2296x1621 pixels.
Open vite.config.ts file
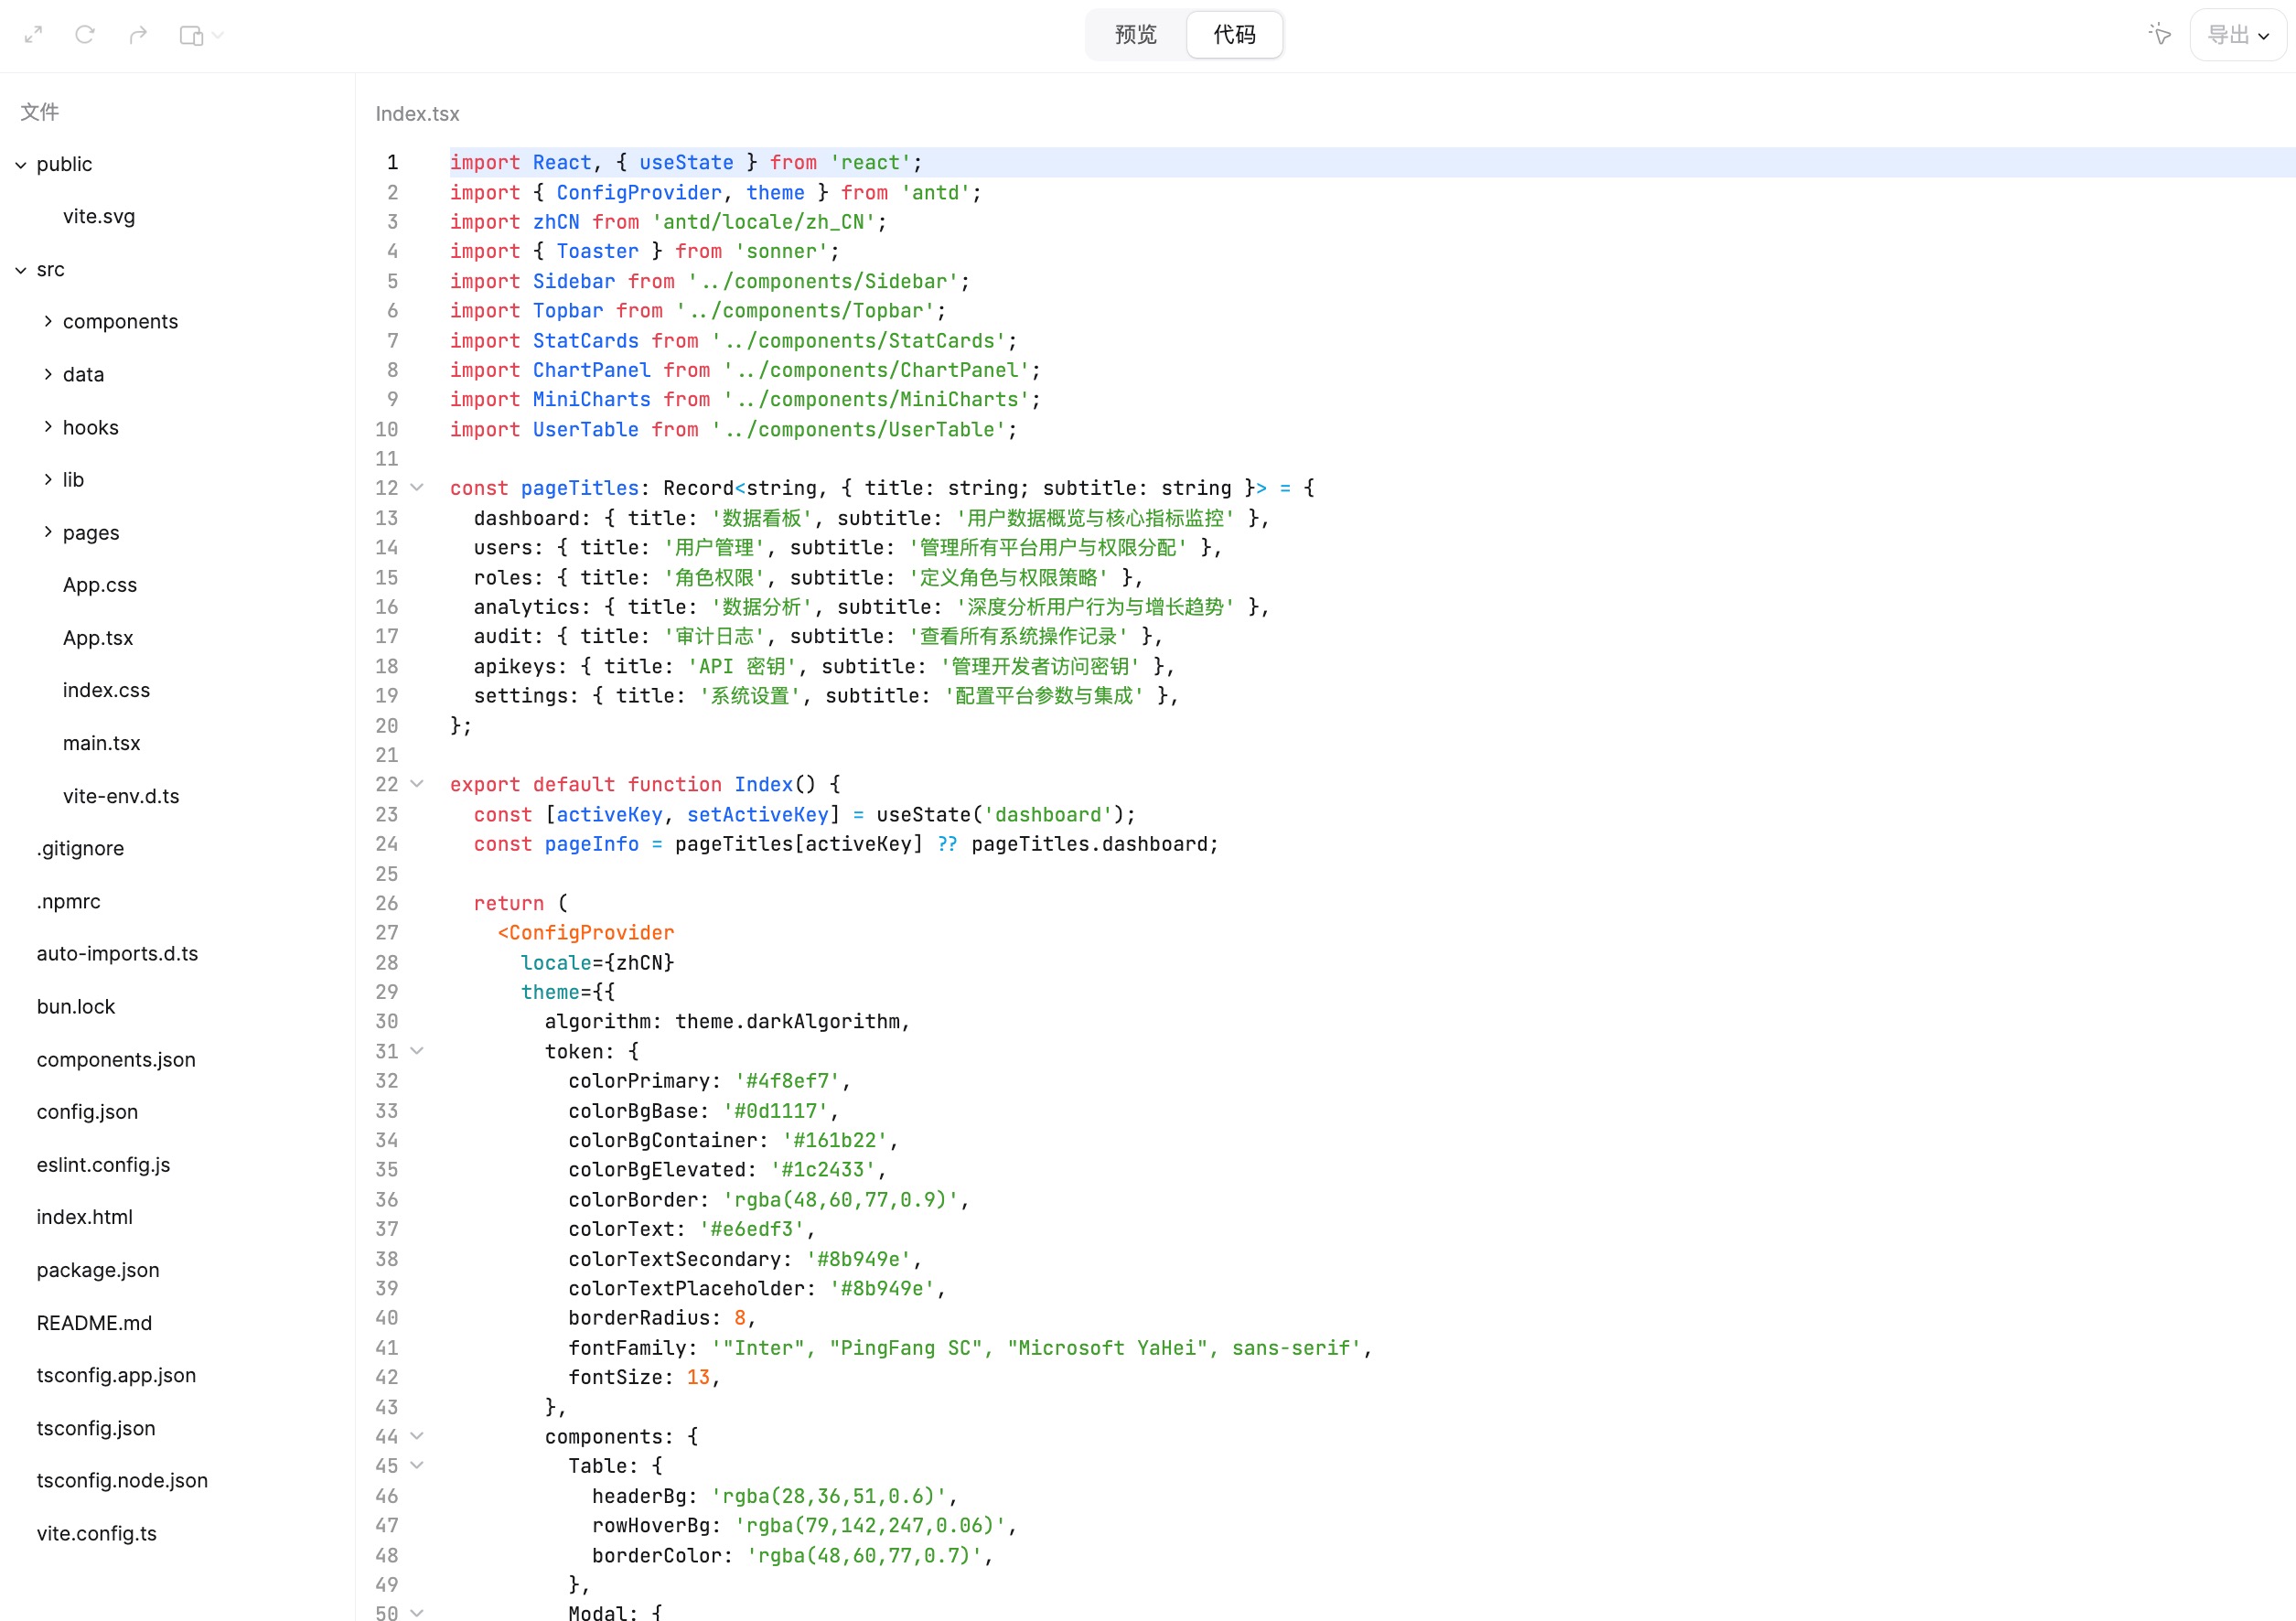[x=96, y=1533]
